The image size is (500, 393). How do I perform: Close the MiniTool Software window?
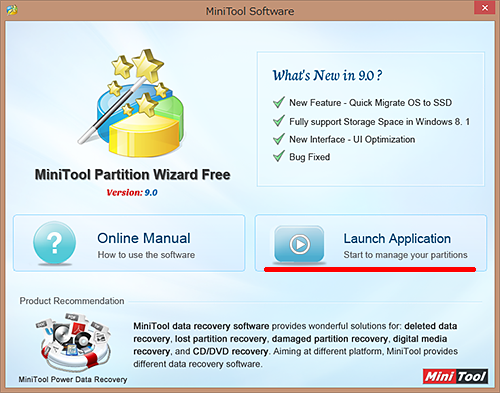(485, 8)
